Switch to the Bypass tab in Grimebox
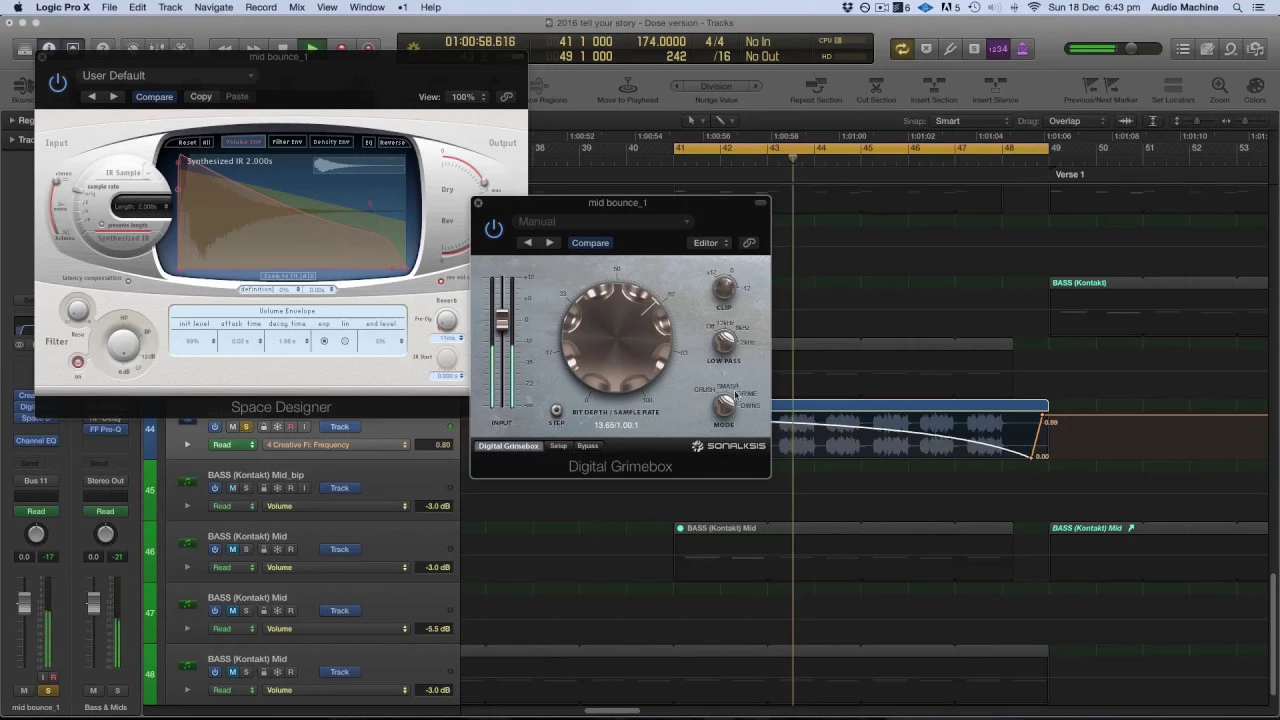 (588, 446)
